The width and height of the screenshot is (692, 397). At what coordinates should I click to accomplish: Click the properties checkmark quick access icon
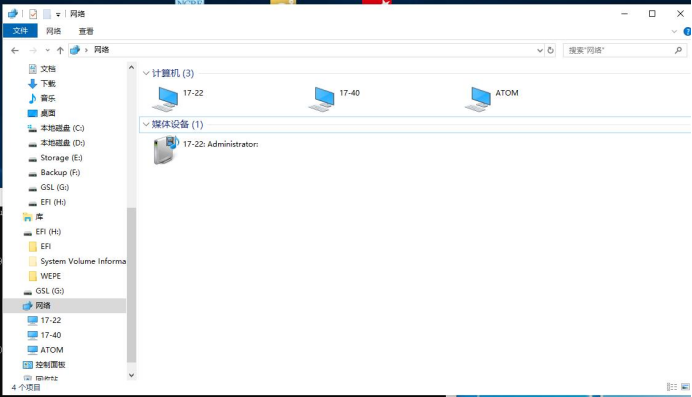(x=33, y=14)
